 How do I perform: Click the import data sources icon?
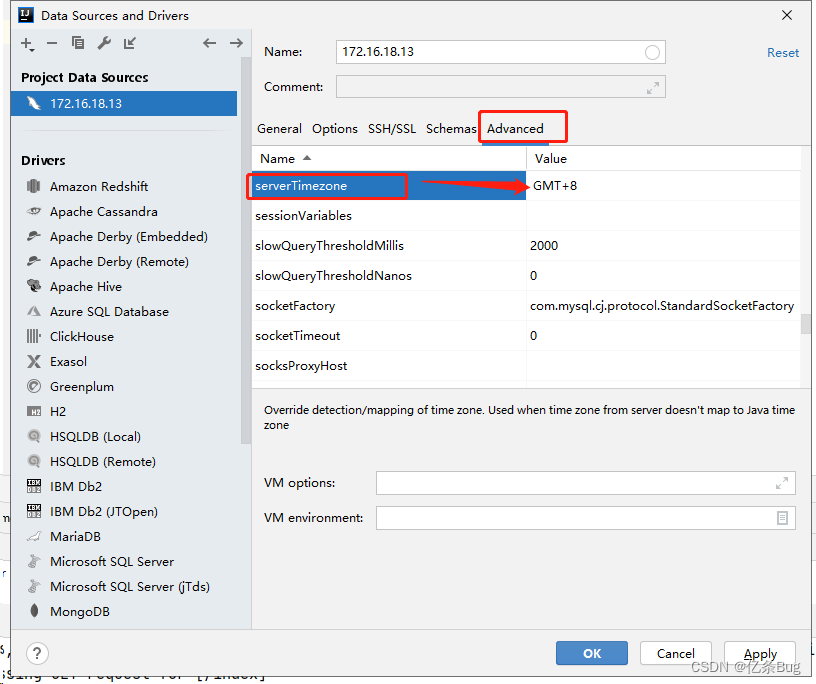click(128, 44)
